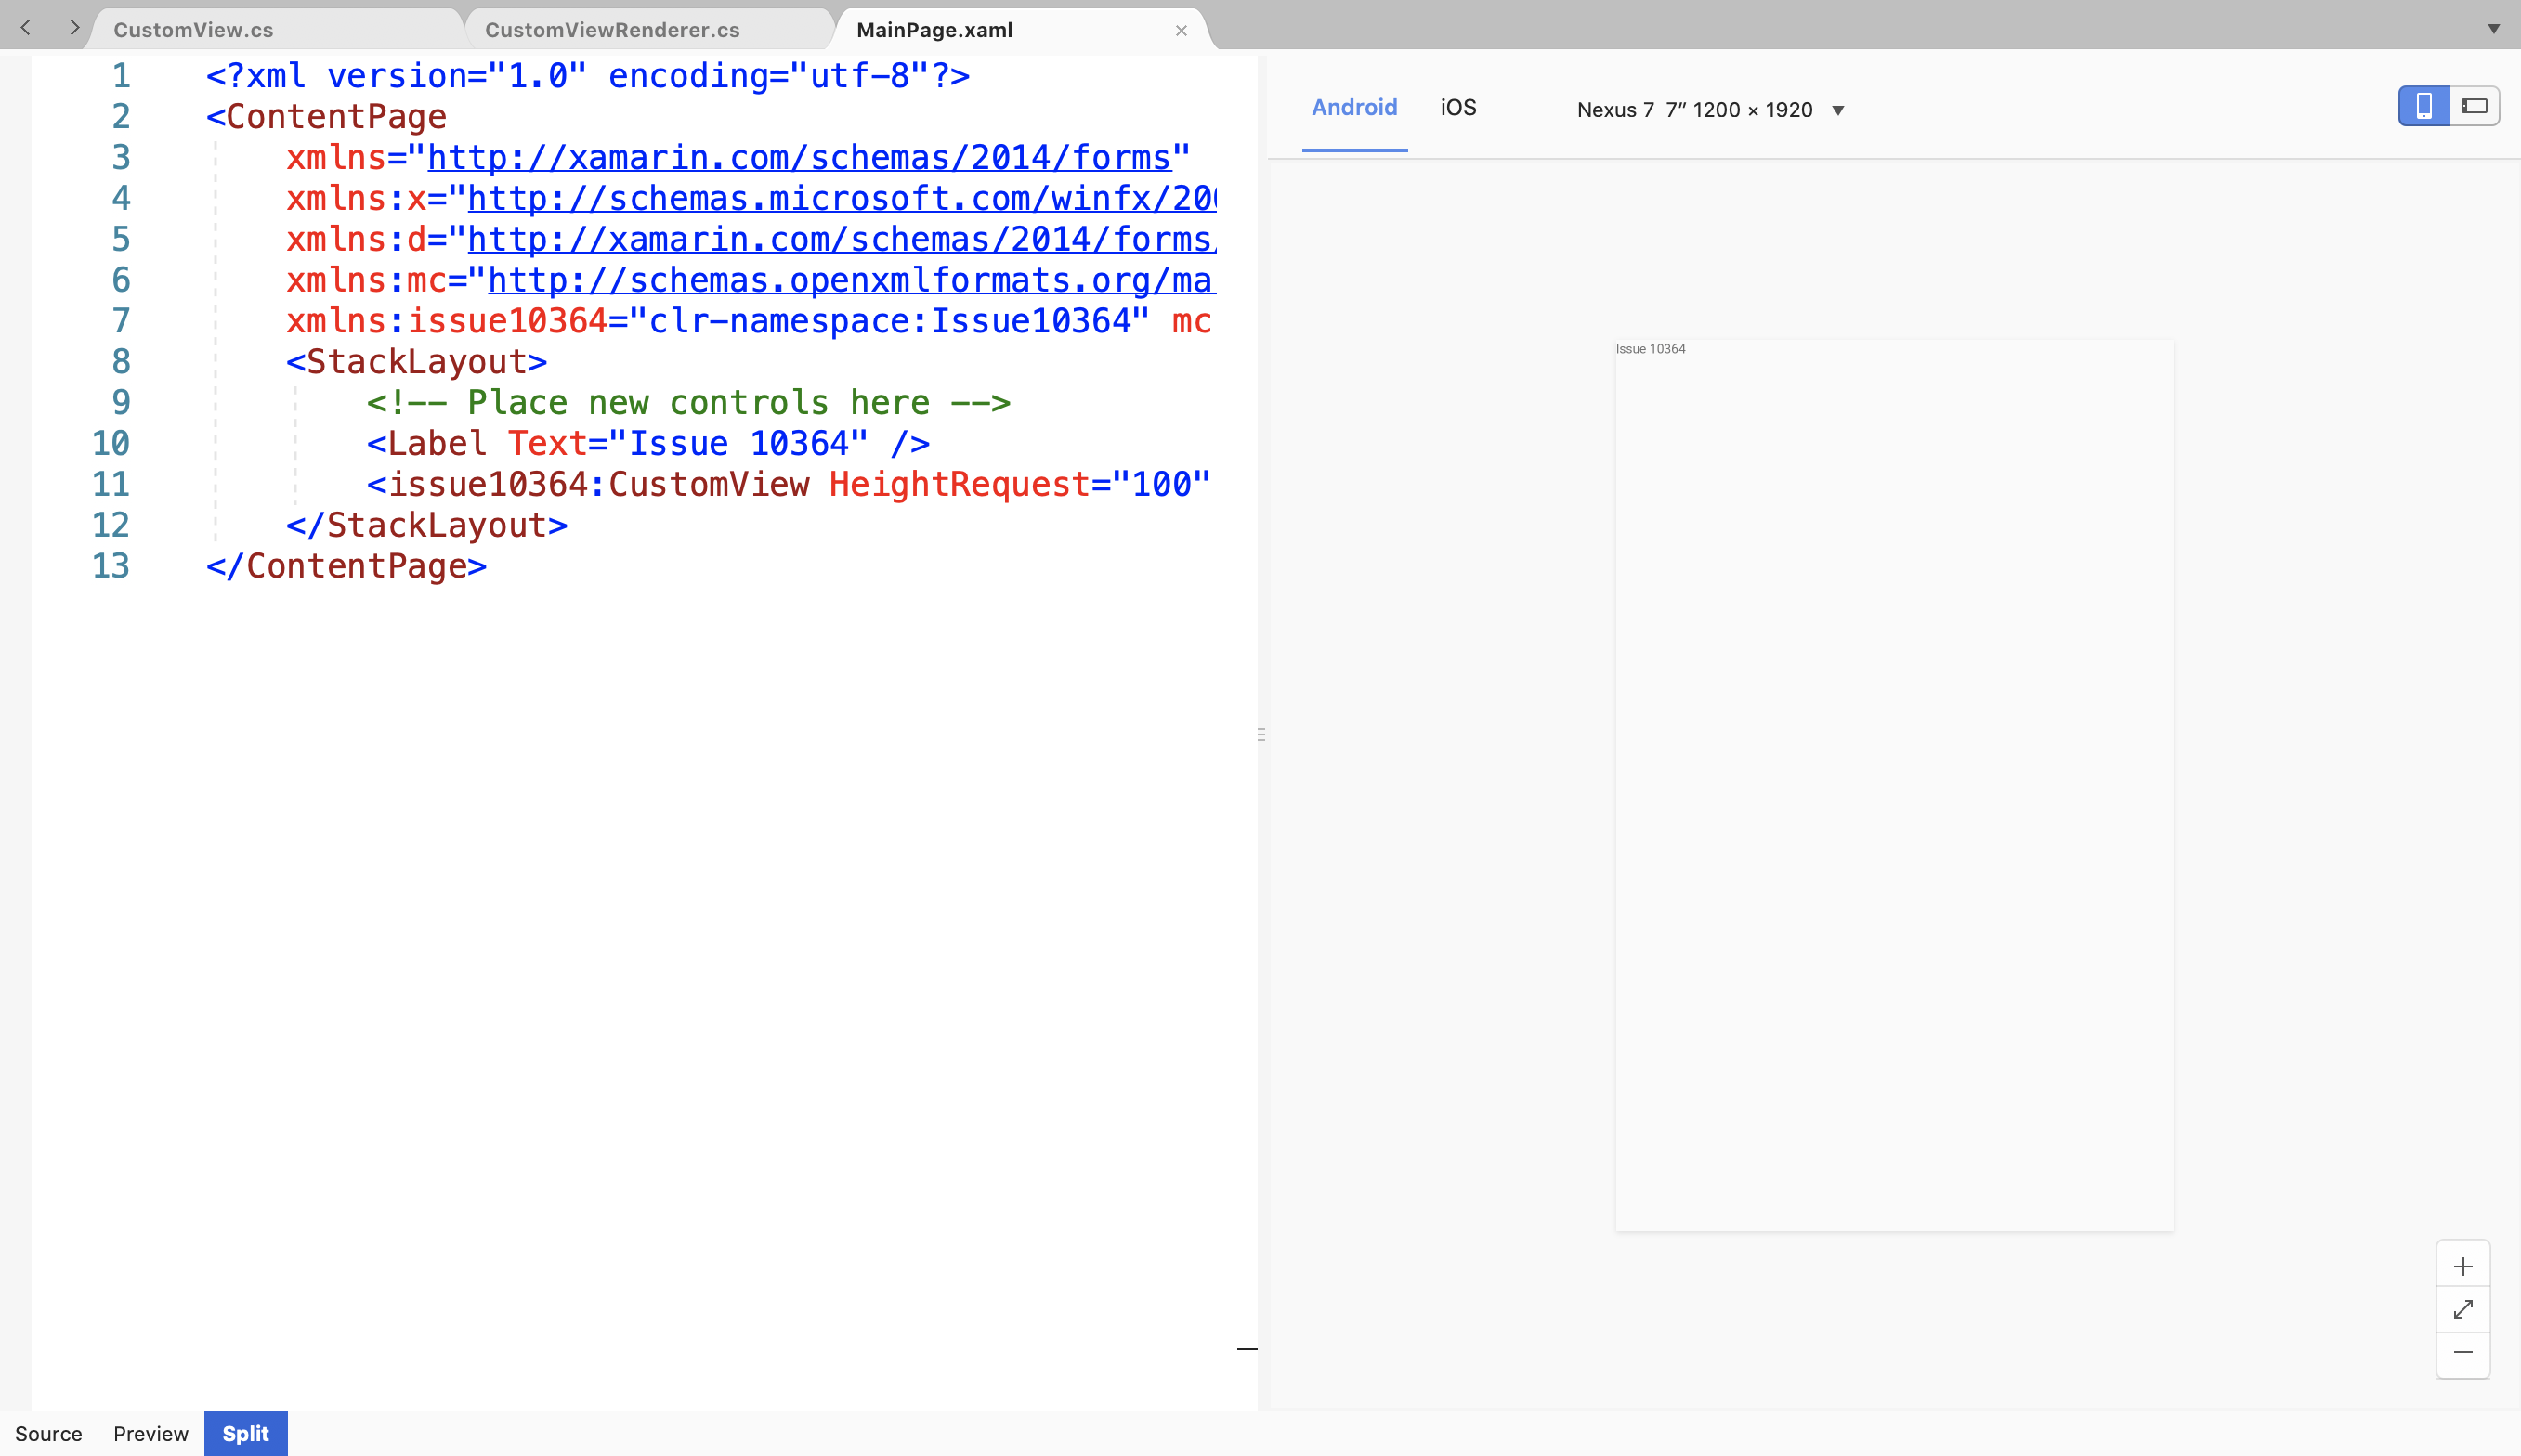Navigate forward using the right arrow

point(75,27)
